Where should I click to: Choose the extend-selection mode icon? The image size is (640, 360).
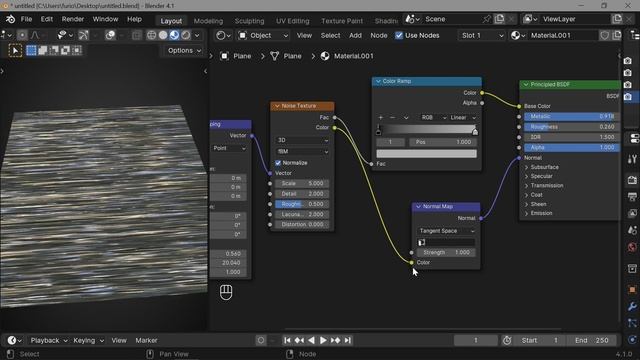point(42,51)
